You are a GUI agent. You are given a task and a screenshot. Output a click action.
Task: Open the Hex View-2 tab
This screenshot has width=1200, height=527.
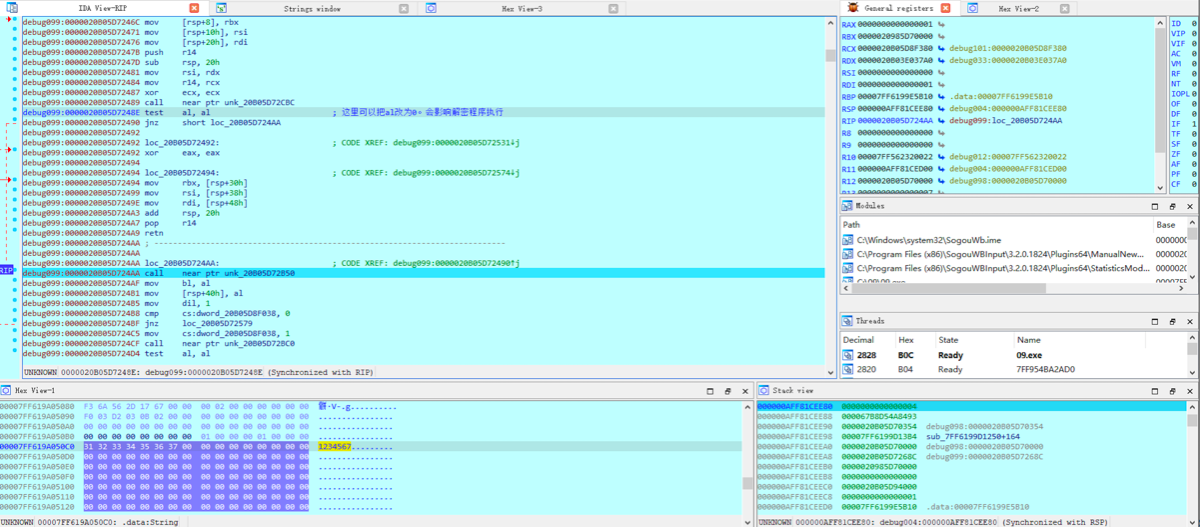pyautogui.click(x=1019, y=8)
